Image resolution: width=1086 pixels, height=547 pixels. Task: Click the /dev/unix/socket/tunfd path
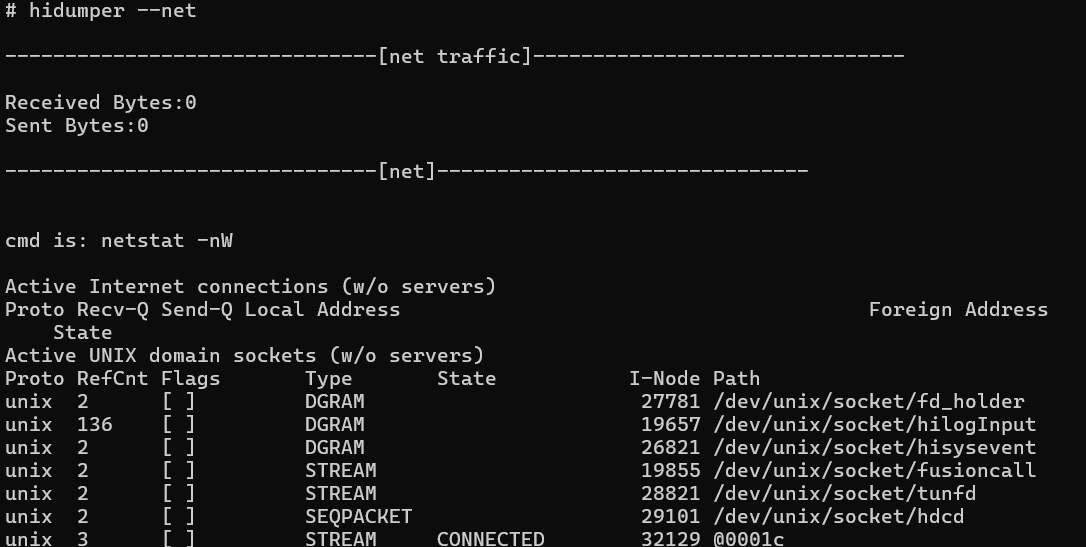844,494
